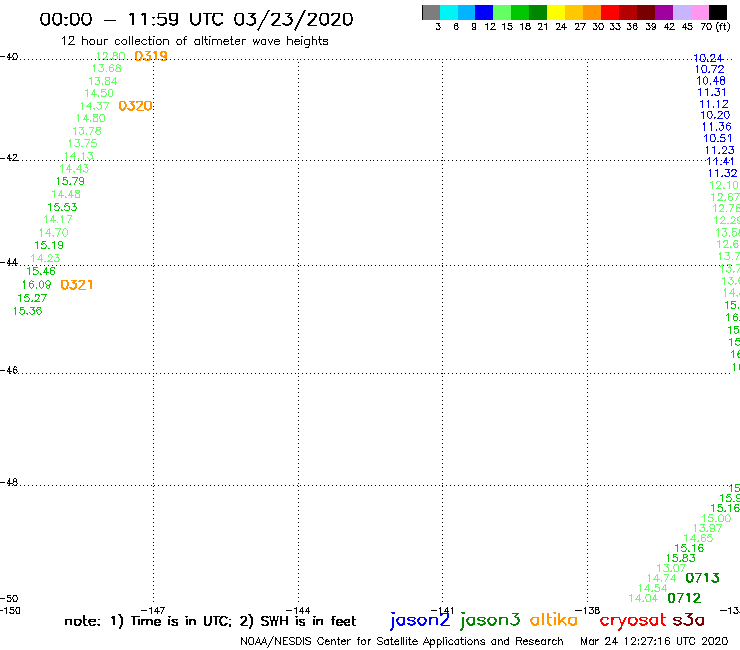Select the 13.68 wave height reading

[107, 68]
